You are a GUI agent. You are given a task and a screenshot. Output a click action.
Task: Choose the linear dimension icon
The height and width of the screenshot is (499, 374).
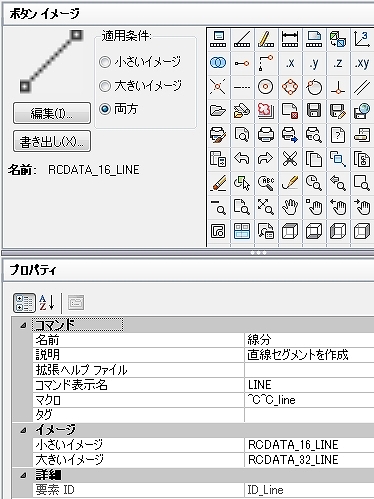[x=290, y=39]
